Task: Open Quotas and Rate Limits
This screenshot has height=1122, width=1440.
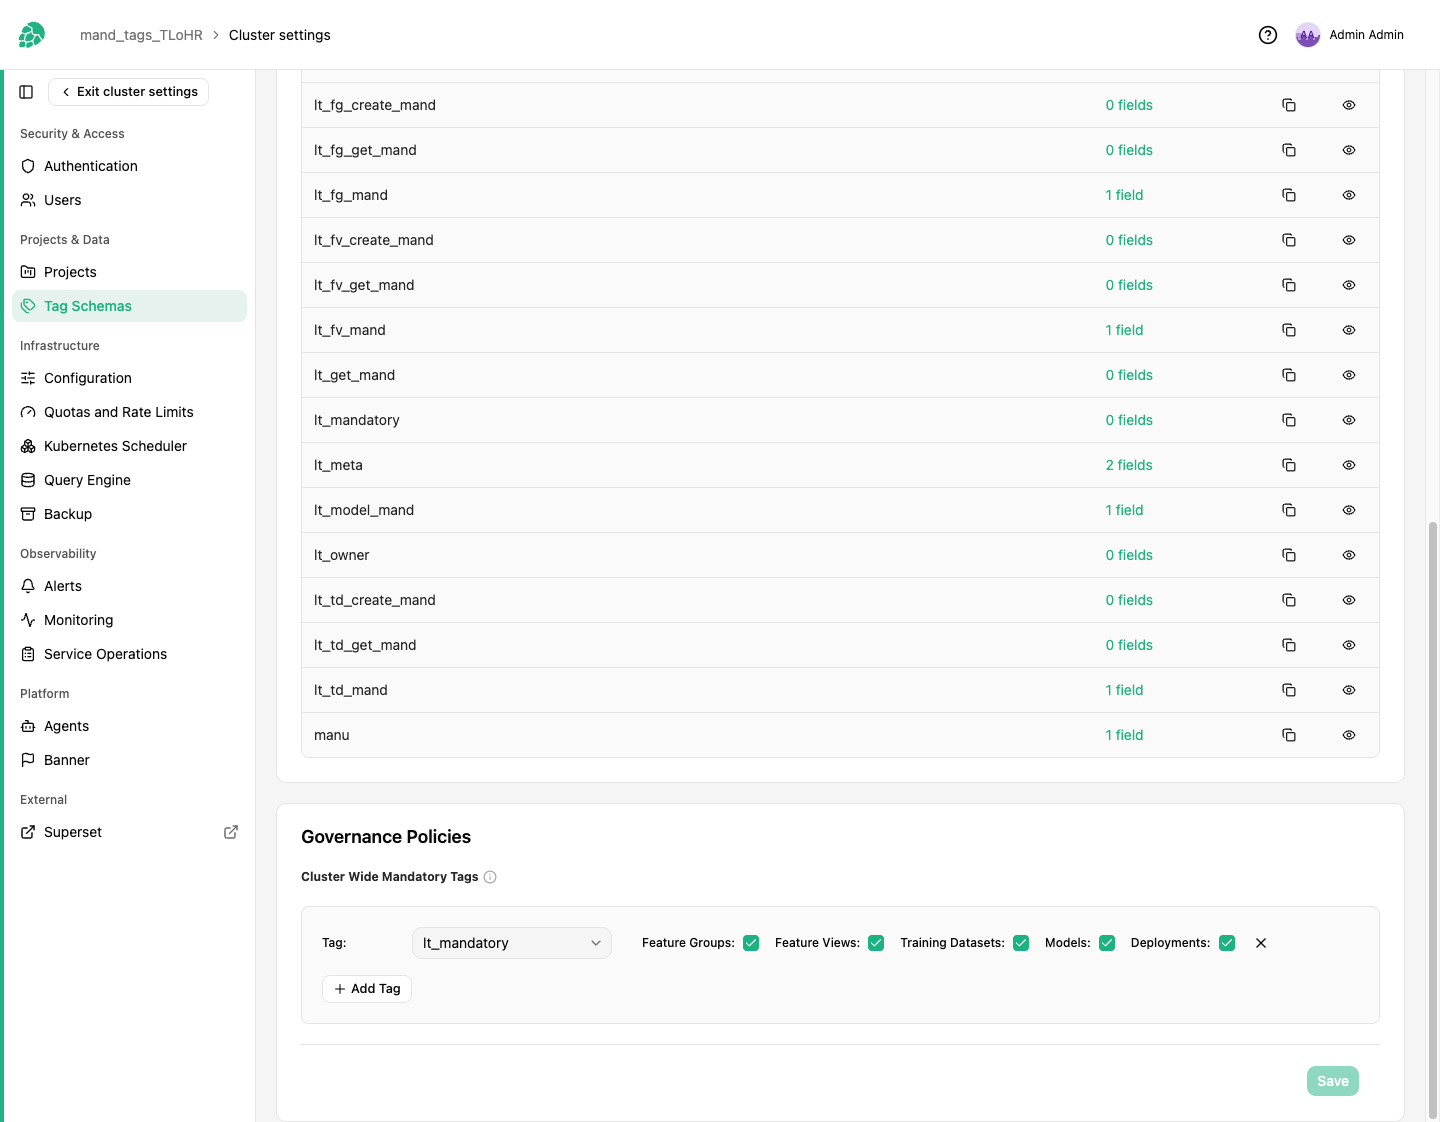Action: [x=129, y=412]
